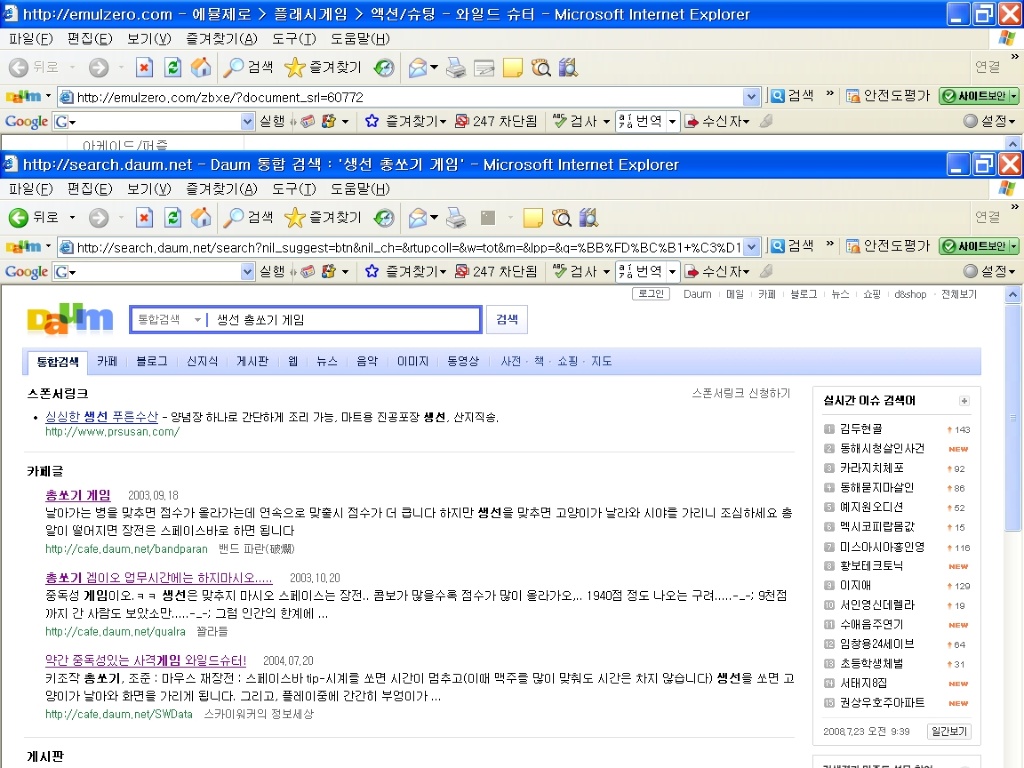Click the address bar URL in the back emulzero window
This screenshot has width=1024, height=768.
(220, 97)
